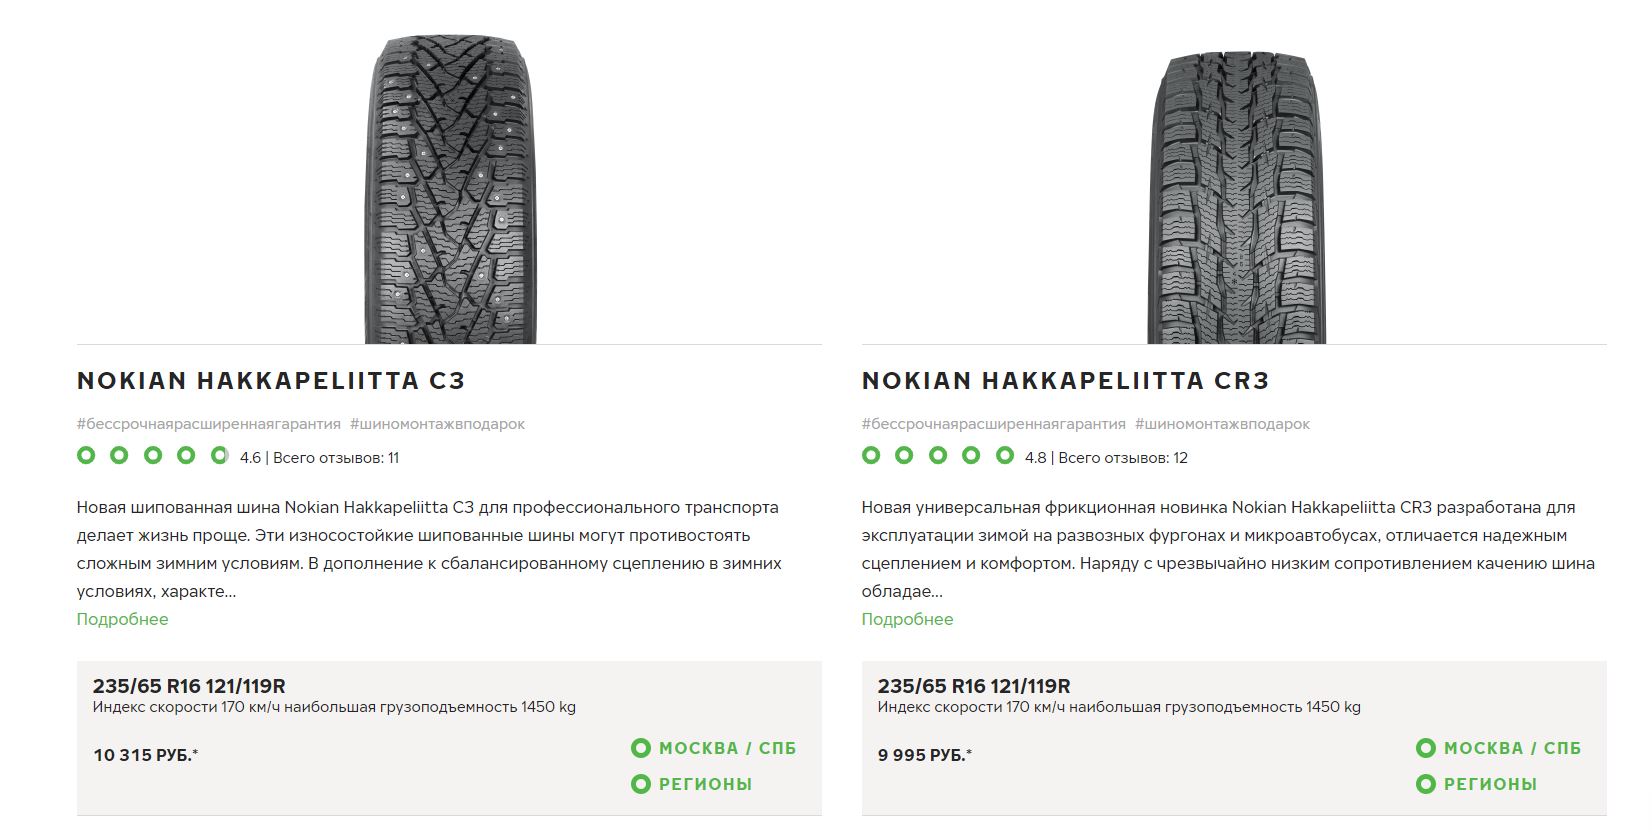Open the Nokian Hakkapeliitta C3 title link
Viewport: 1652px width, 835px height.
click(271, 381)
